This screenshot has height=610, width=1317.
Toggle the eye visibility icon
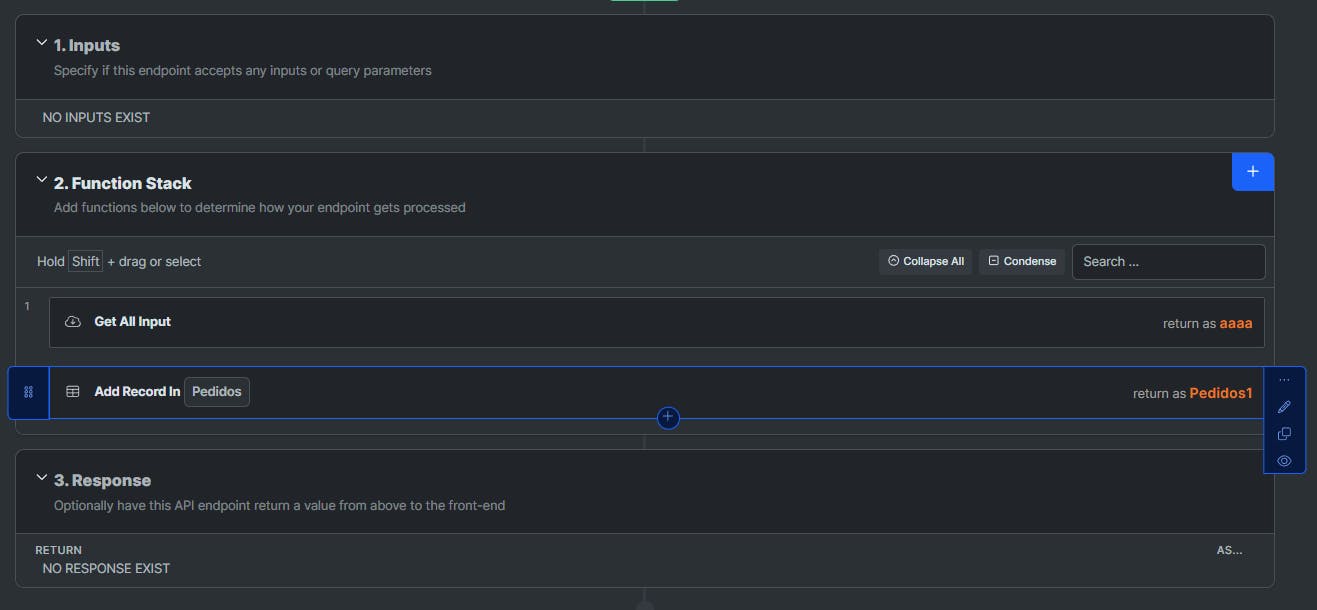click(x=1285, y=461)
